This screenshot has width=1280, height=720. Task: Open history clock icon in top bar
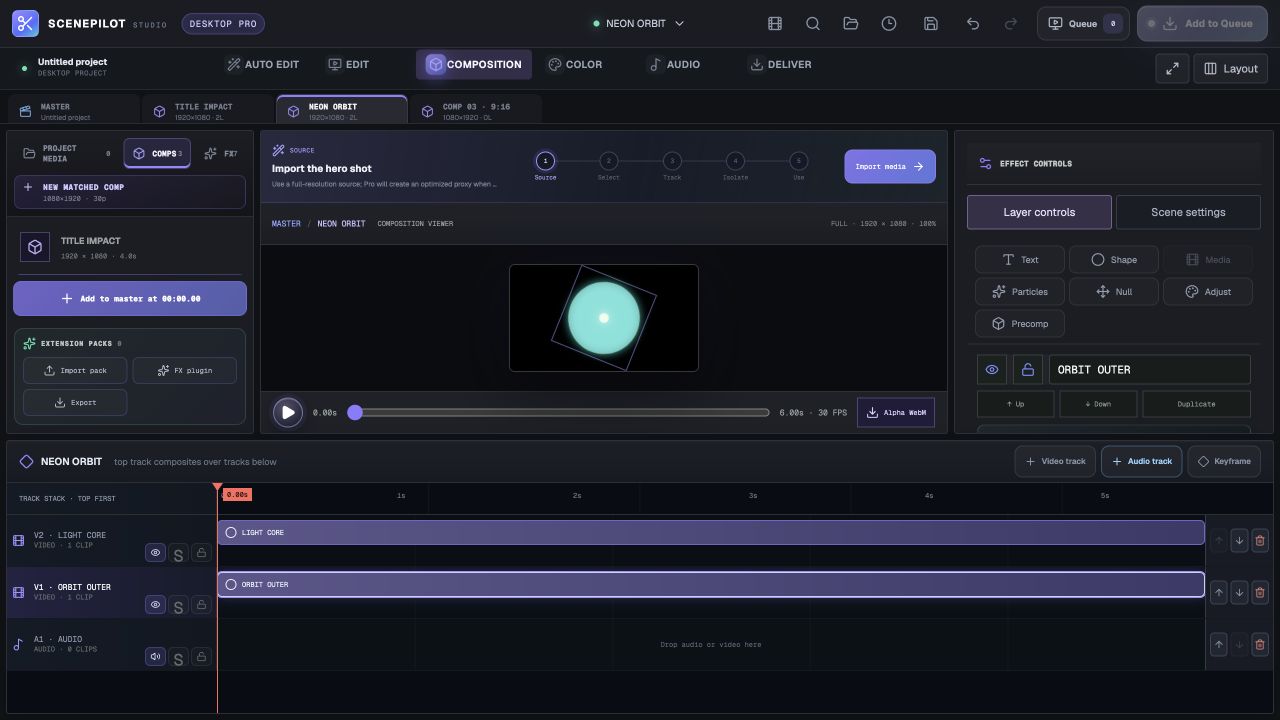tap(889, 23)
